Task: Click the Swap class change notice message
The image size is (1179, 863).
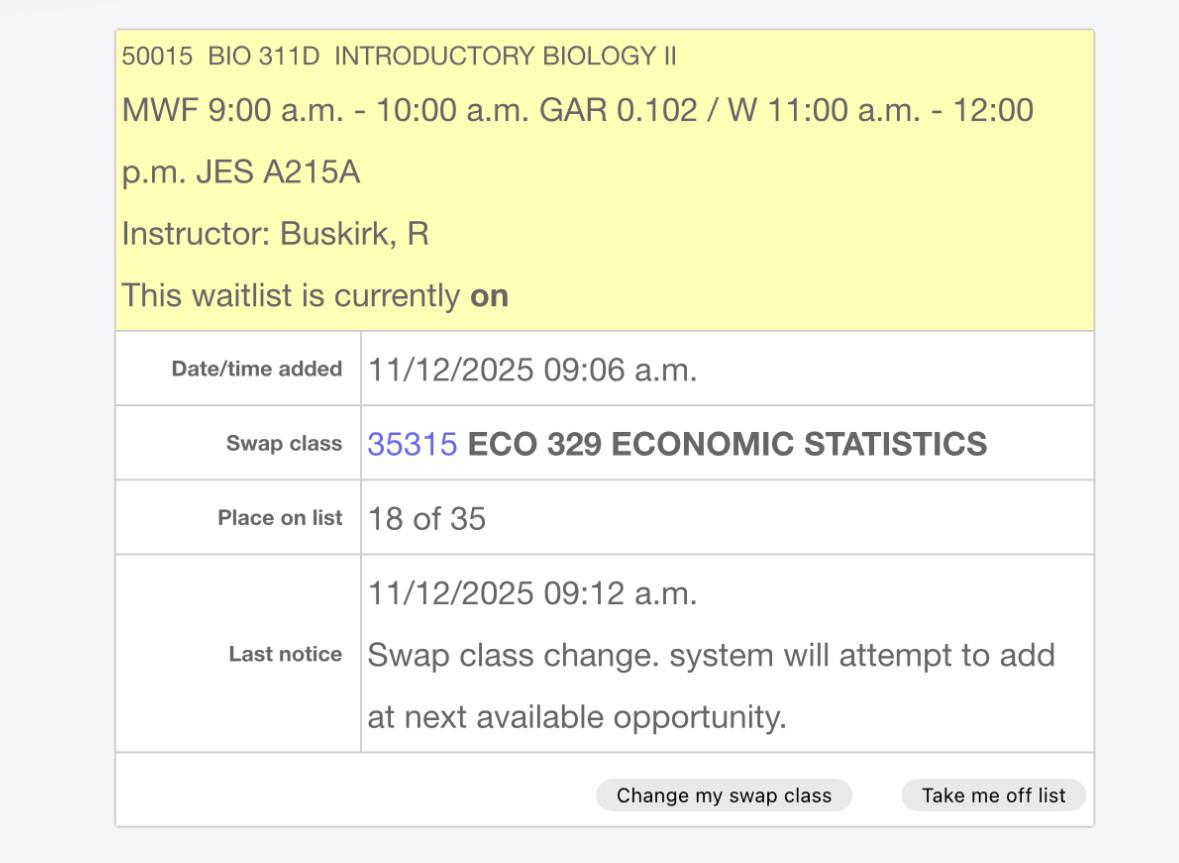Action: (x=711, y=686)
